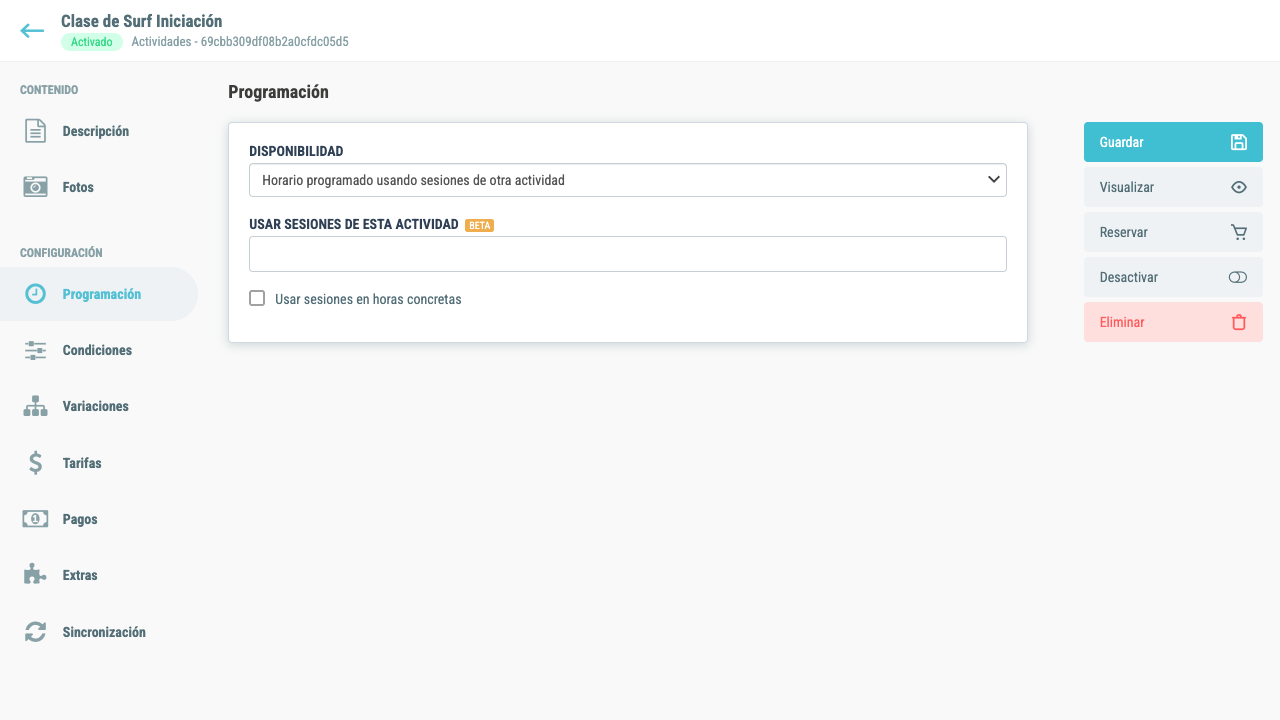
Task: Click the shopping cart icon on Reservar
Action: click(x=1239, y=232)
